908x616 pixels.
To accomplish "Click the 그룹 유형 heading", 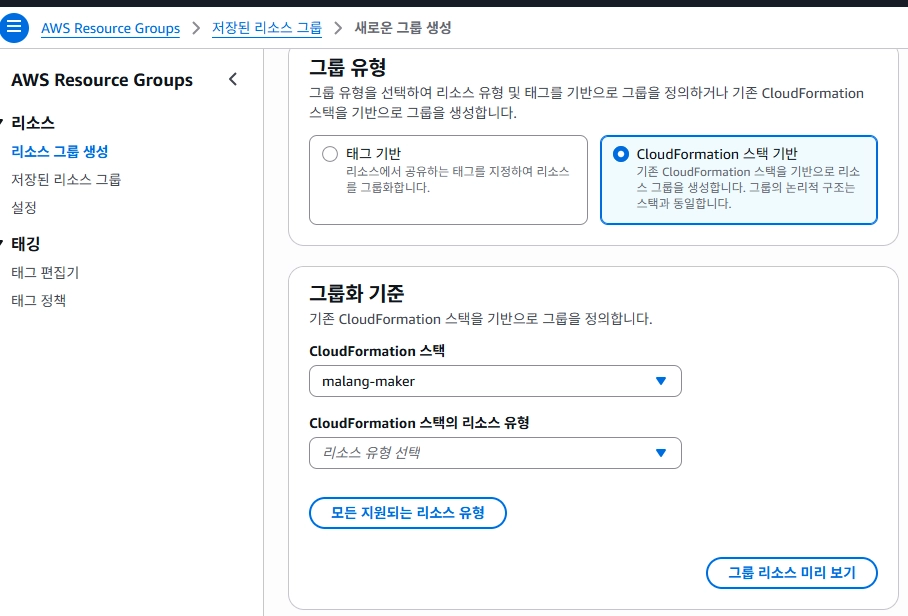I will (x=347, y=67).
